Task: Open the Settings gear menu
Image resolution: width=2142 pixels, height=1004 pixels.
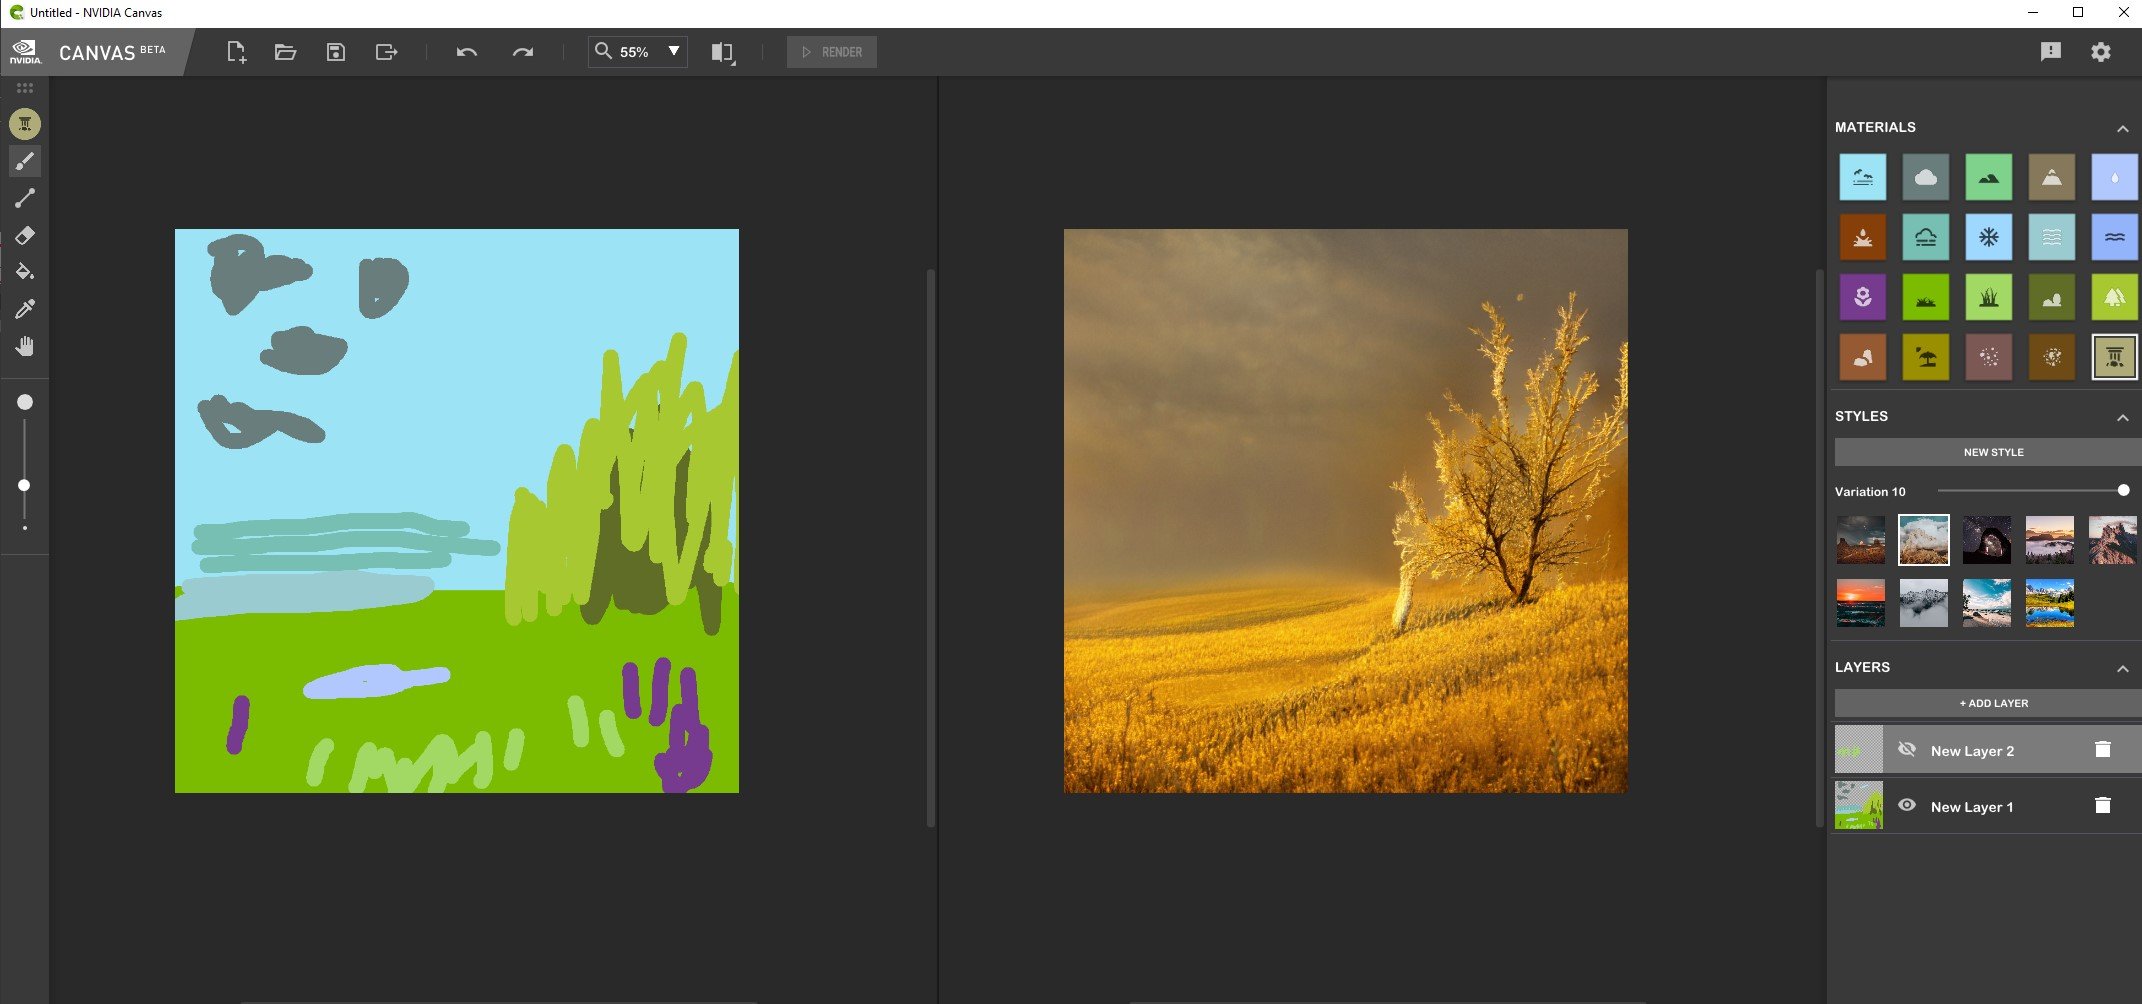Action: pos(2101,51)
